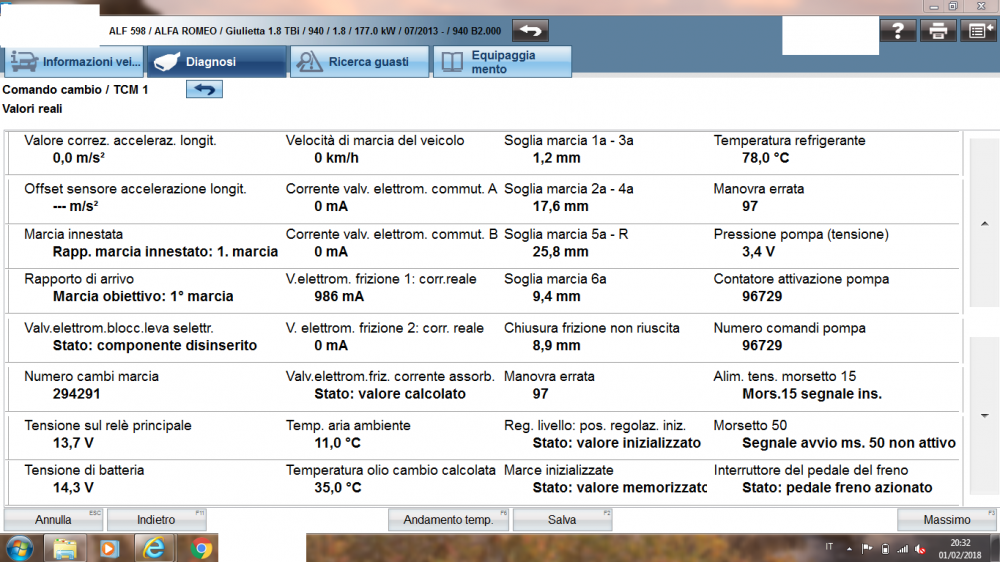Select the Temperatura olio cambio value 35,0 °C
Screen dimensions: 1000x562
coord(337,488)
